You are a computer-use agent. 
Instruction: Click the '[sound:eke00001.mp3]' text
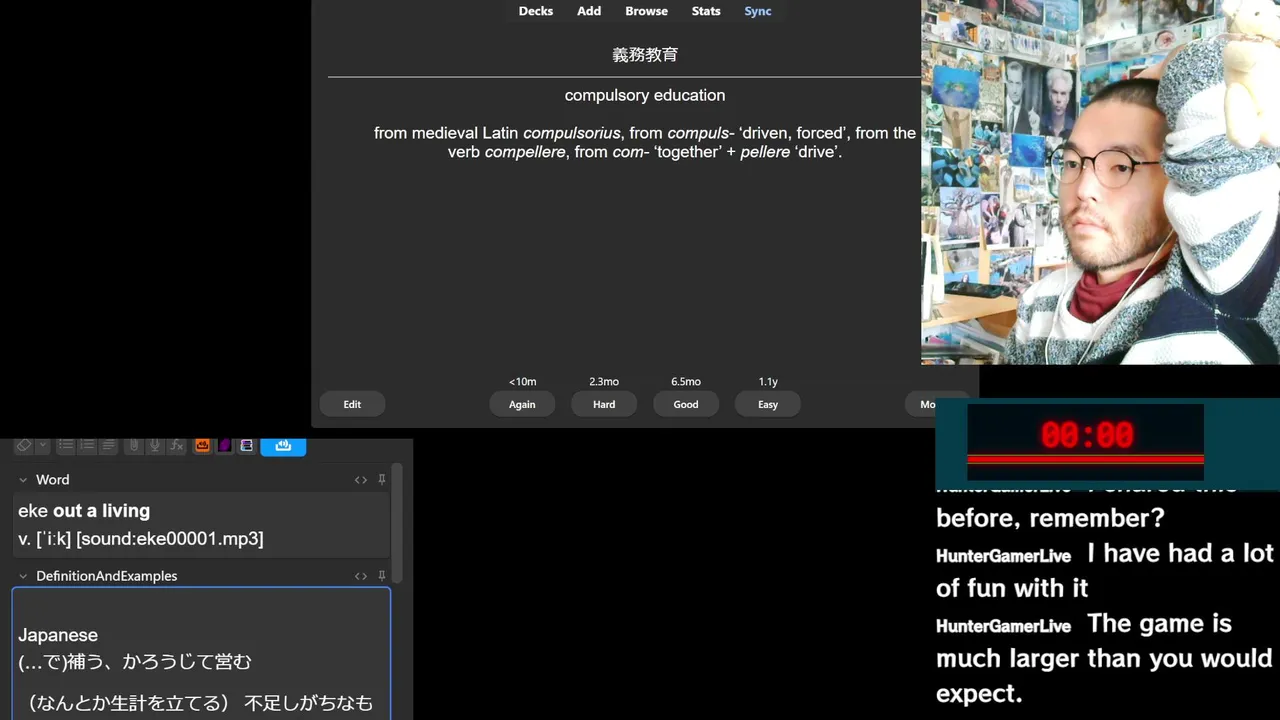(x=170, y=539)
